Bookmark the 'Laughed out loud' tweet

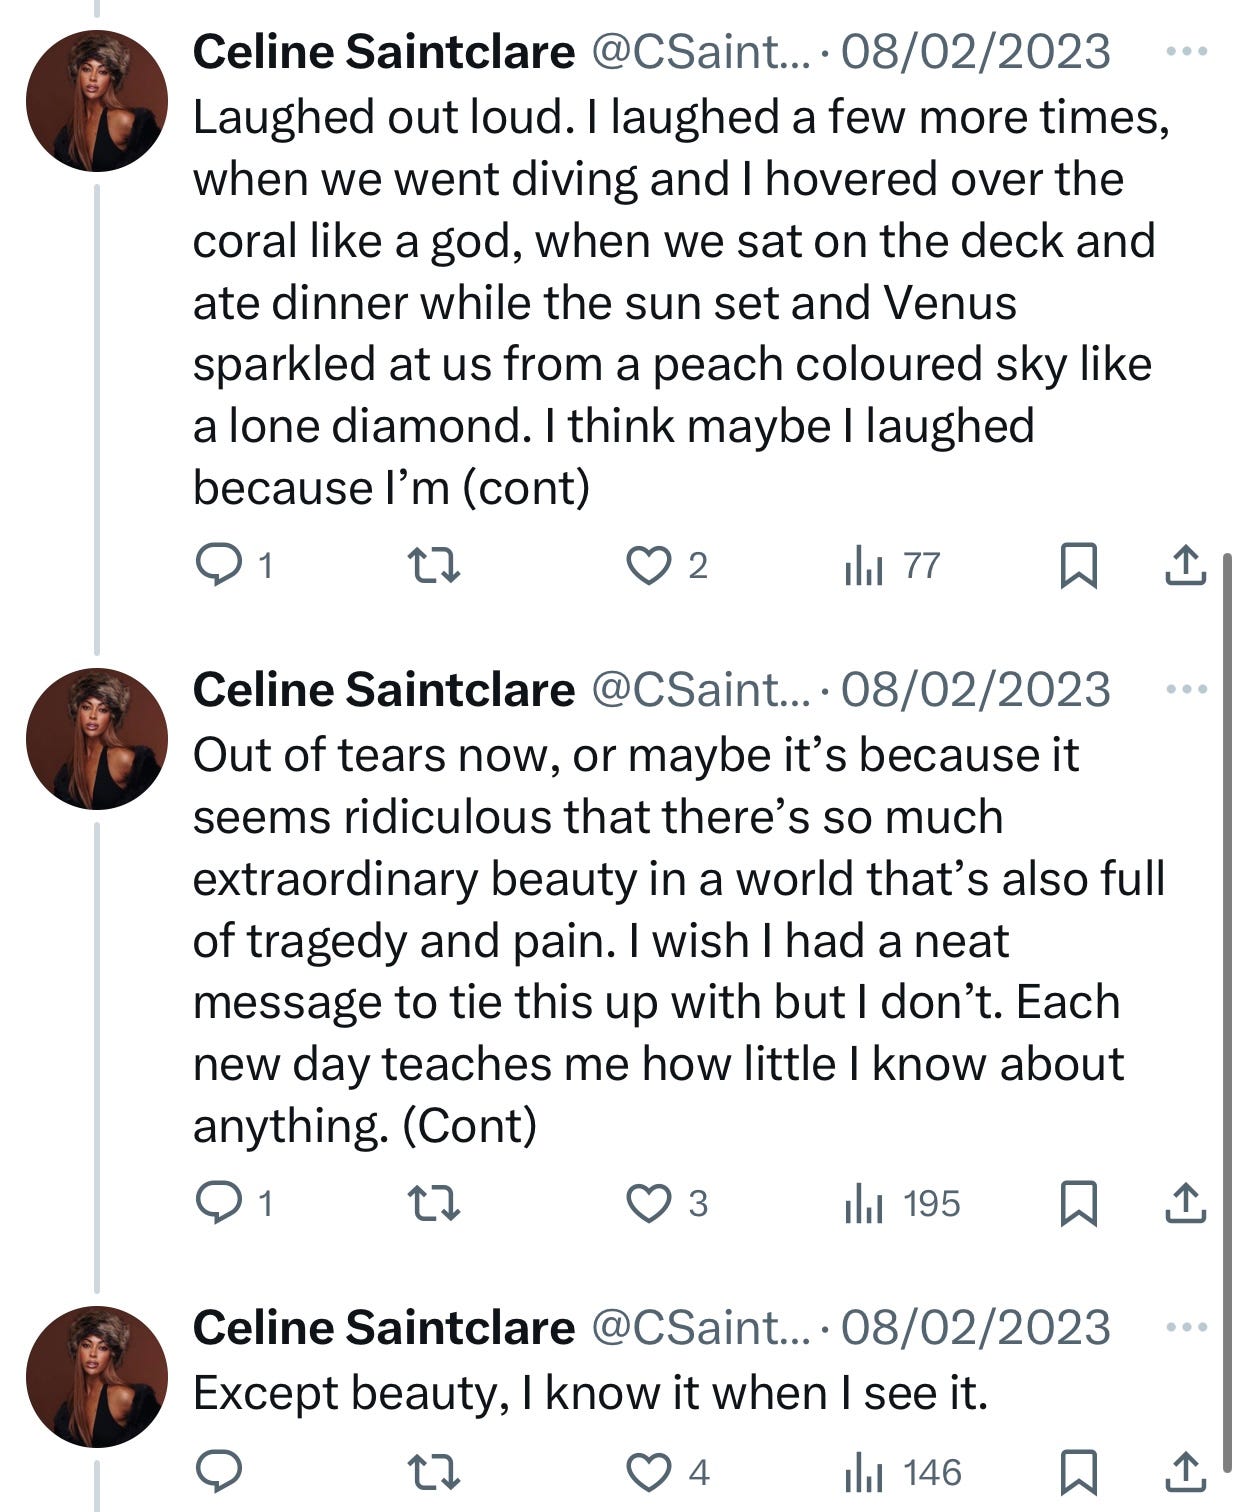point(1078,566)
